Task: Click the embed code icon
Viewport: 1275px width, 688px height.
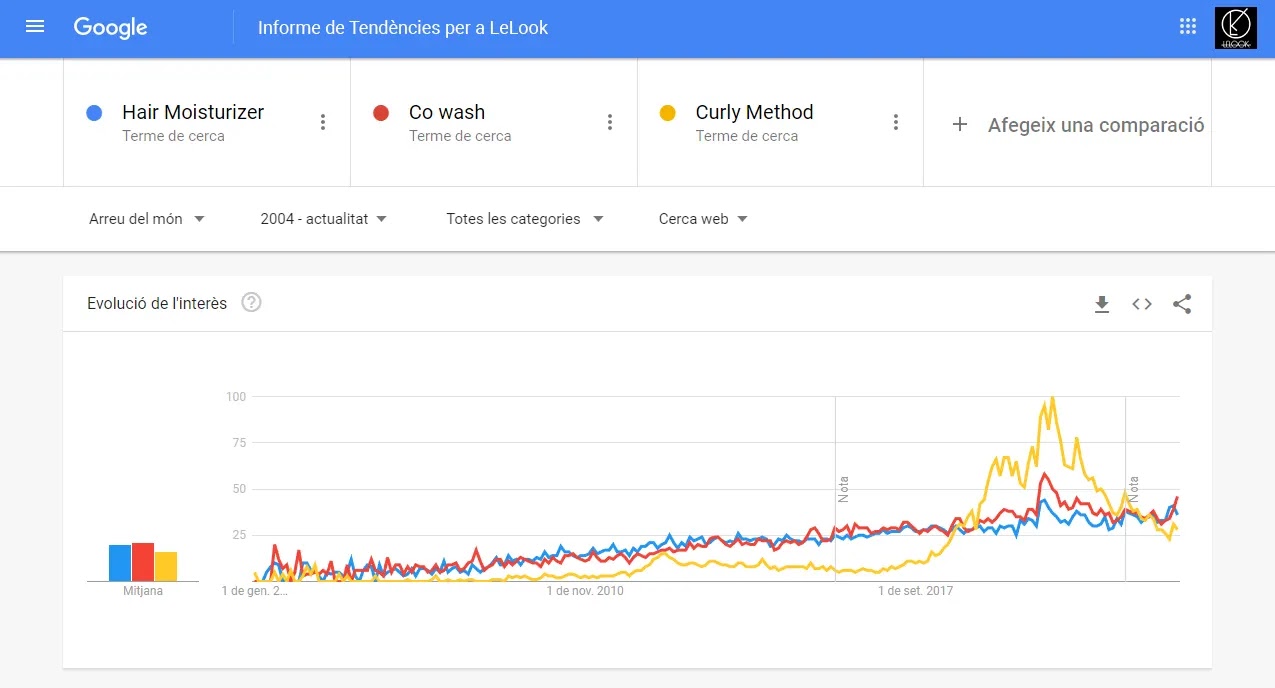Action: (1142, 304)
